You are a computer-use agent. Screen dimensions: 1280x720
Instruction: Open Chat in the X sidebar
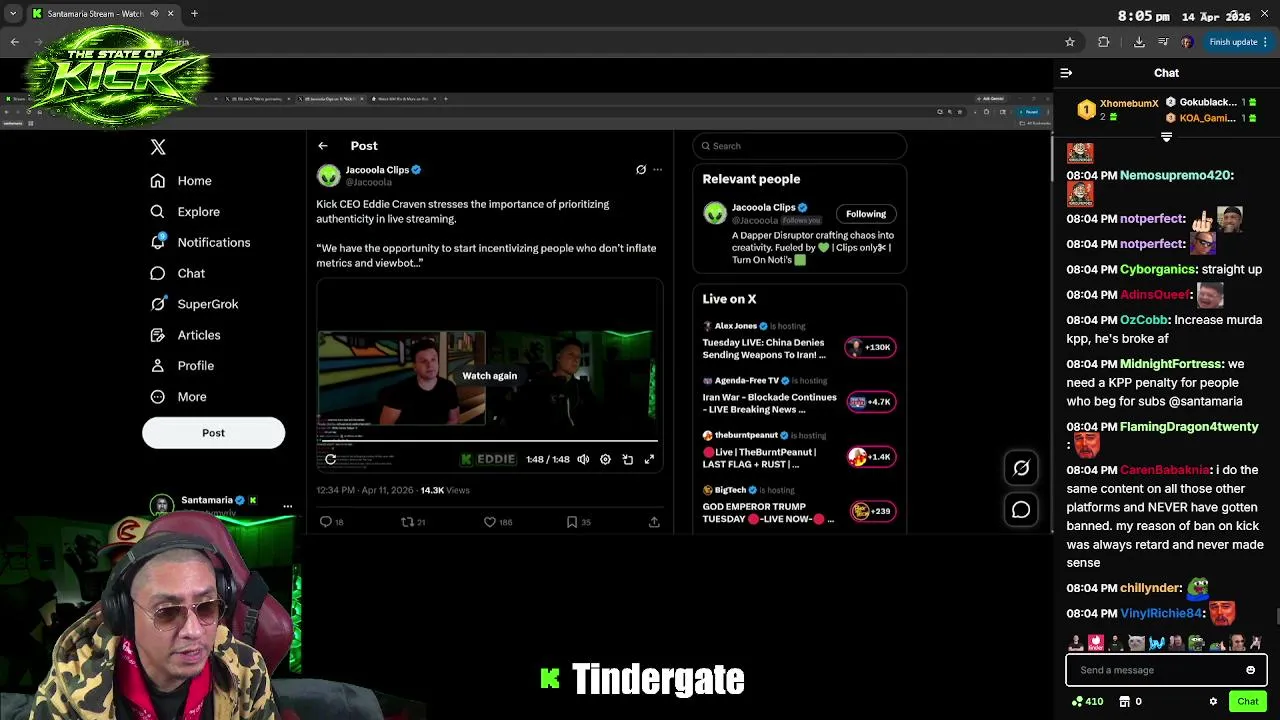(178, 273)
